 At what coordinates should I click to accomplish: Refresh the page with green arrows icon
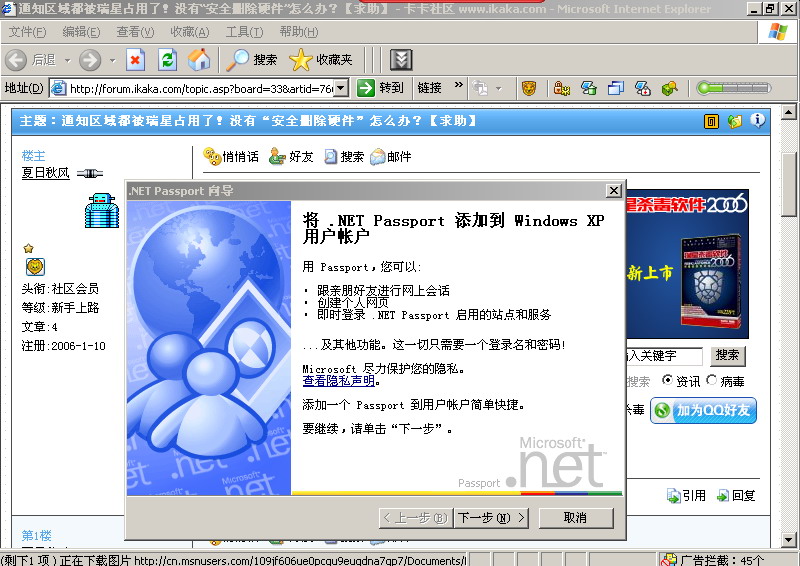tap(167, 60)
